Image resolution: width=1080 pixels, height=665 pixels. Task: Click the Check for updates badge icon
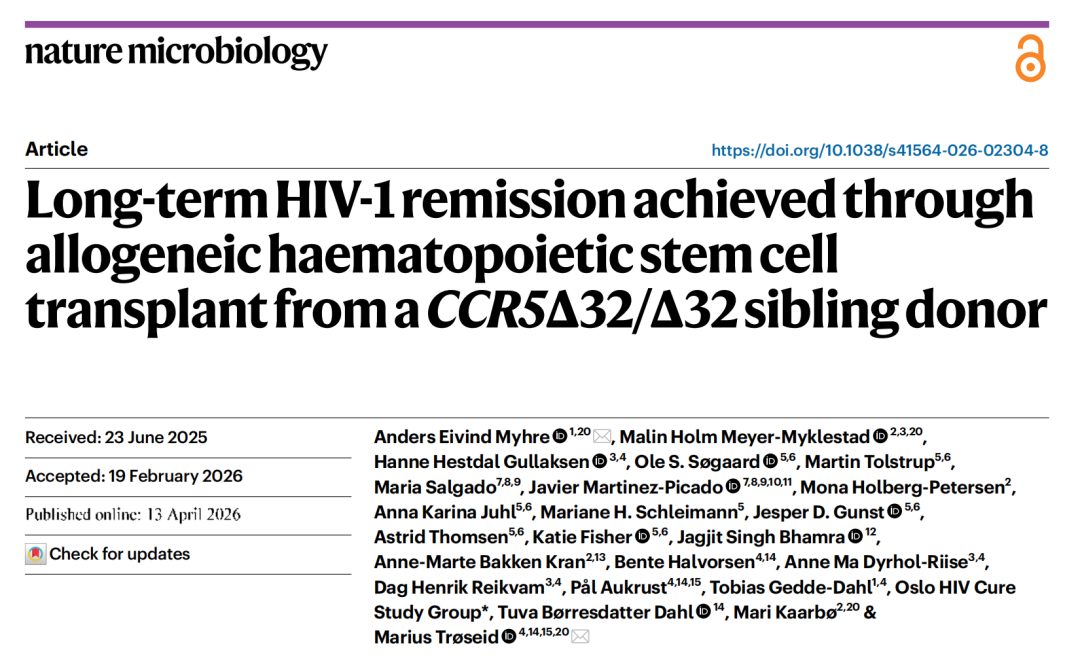click(36, 554)
